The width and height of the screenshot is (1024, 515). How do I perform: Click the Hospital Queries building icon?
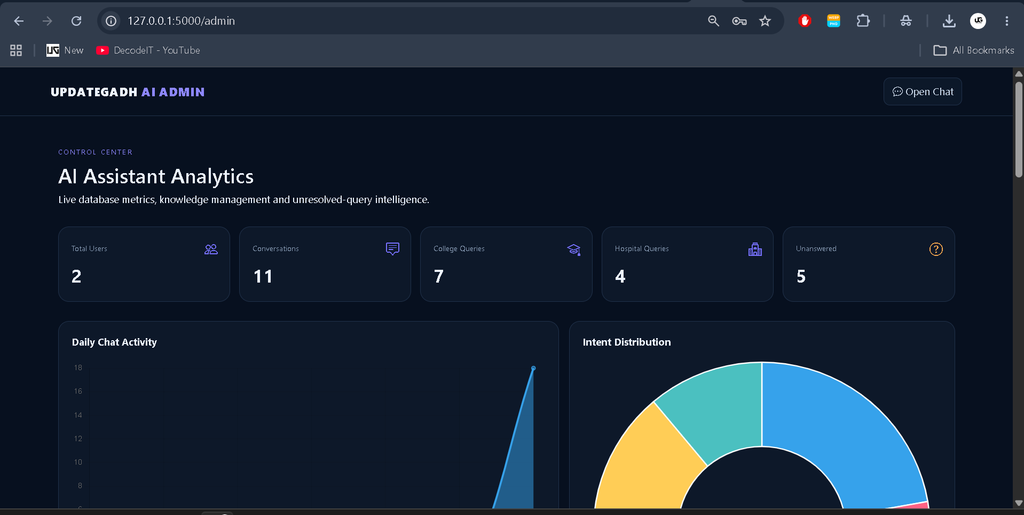click(x=755, y=249)
